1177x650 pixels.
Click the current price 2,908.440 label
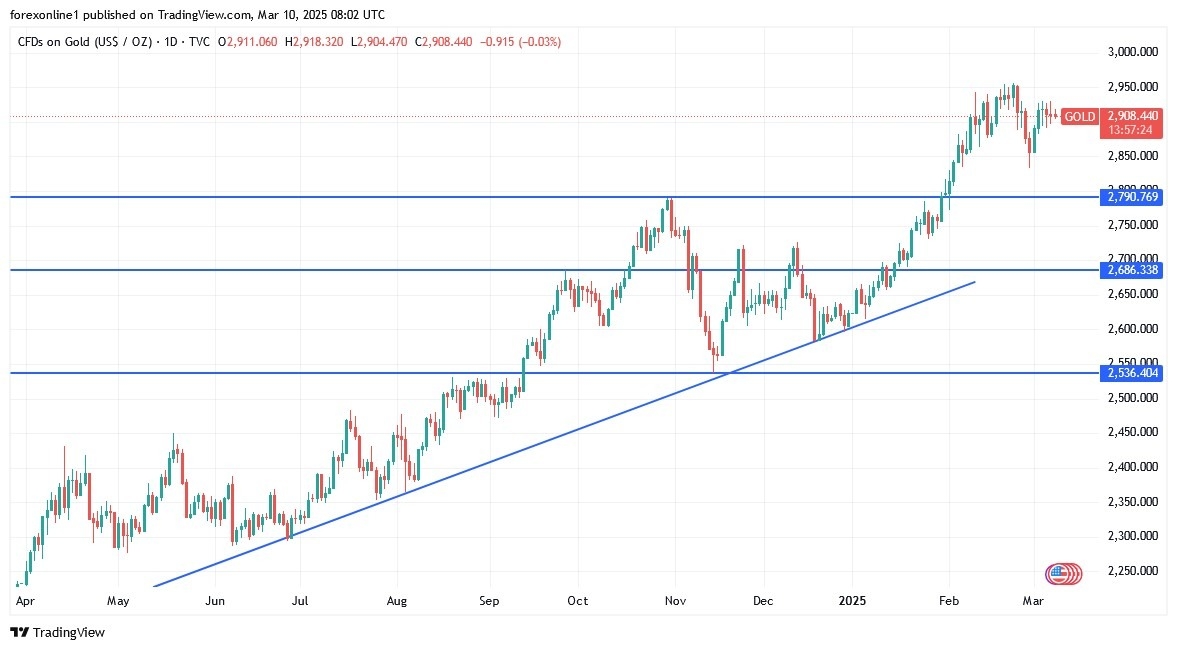pos(1133,116)
